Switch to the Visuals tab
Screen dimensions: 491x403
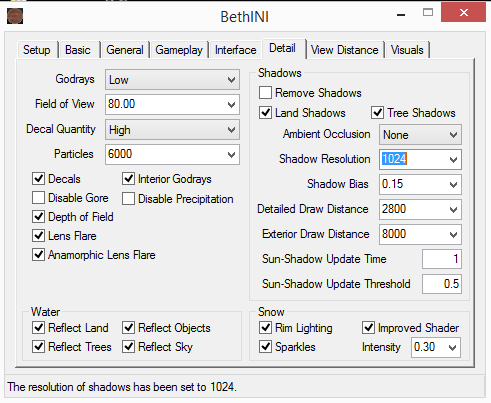(407, 50)
